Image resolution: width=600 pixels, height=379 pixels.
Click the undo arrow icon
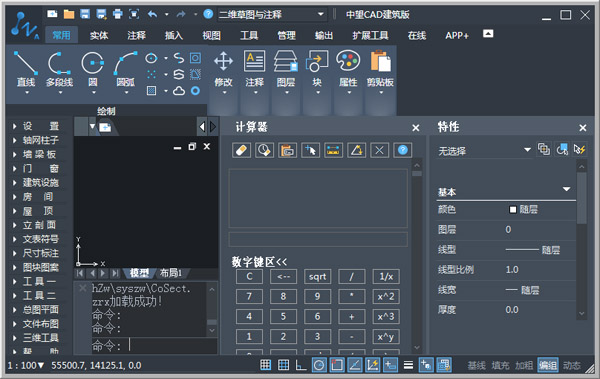(153, 14)
